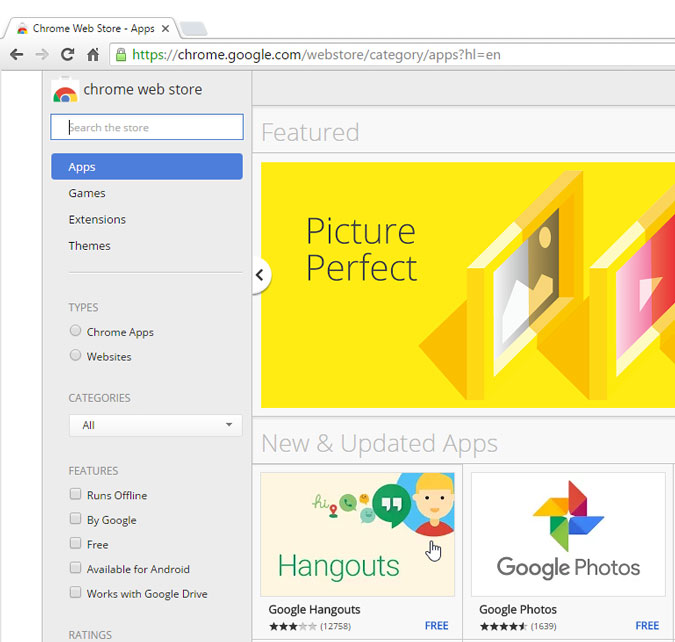The image size is (675, 642).
Task: Click the featured carousel previous arrow
Action: [261, 275]
